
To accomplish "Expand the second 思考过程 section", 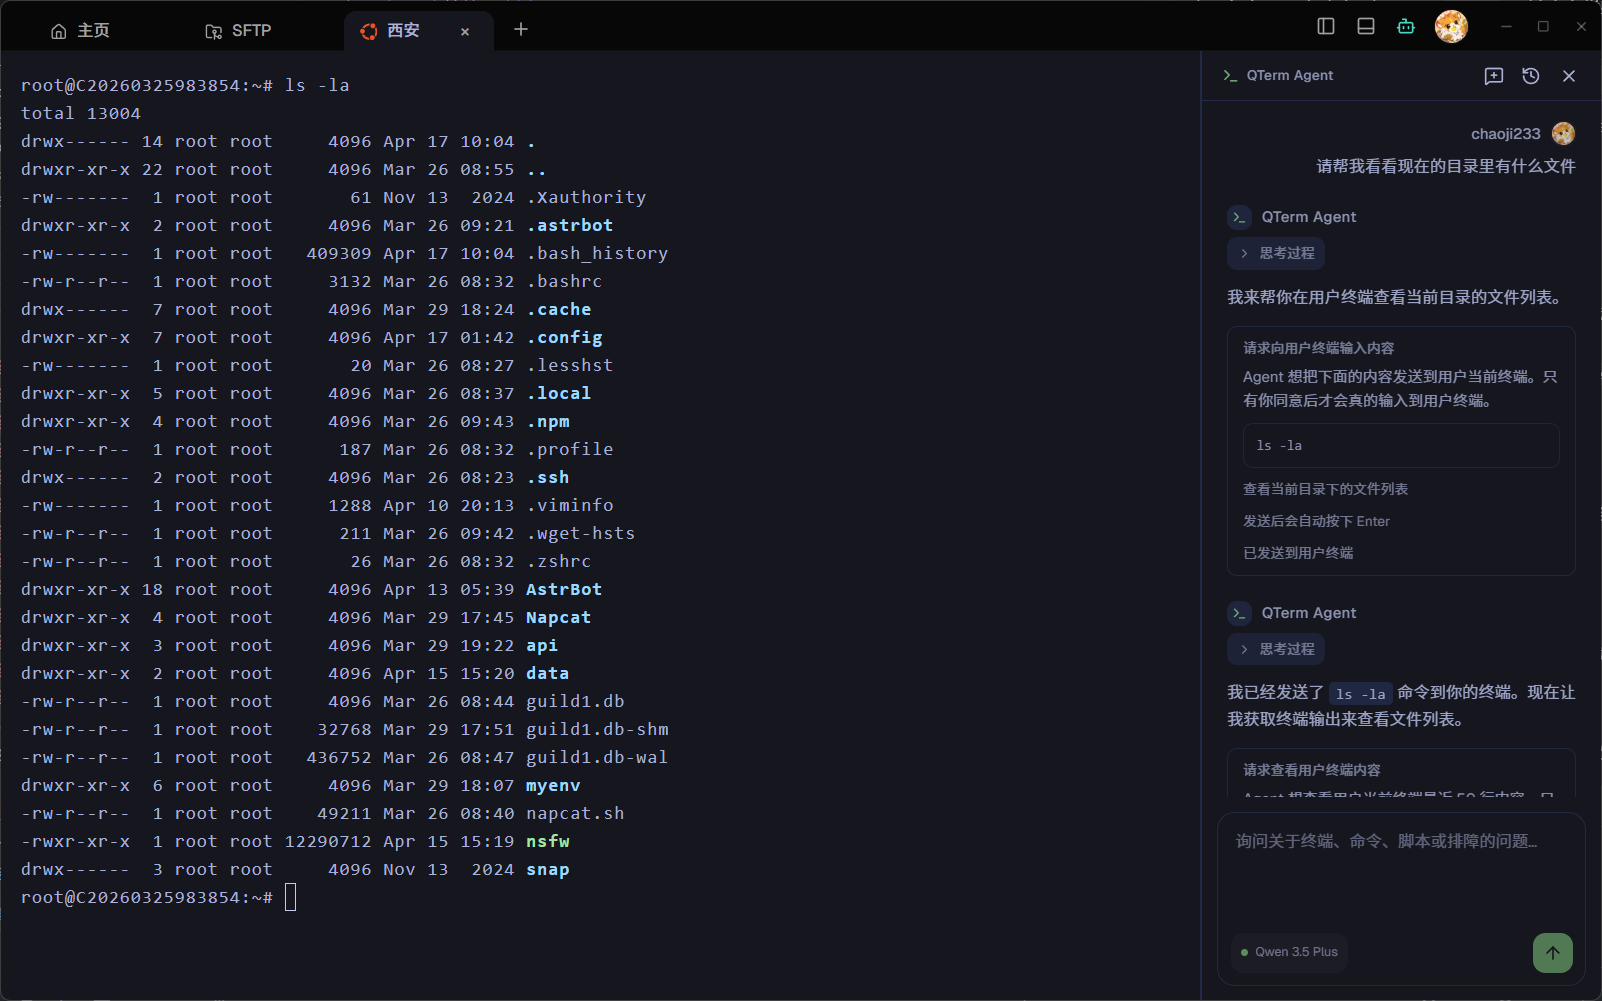I will [1276, 649].
